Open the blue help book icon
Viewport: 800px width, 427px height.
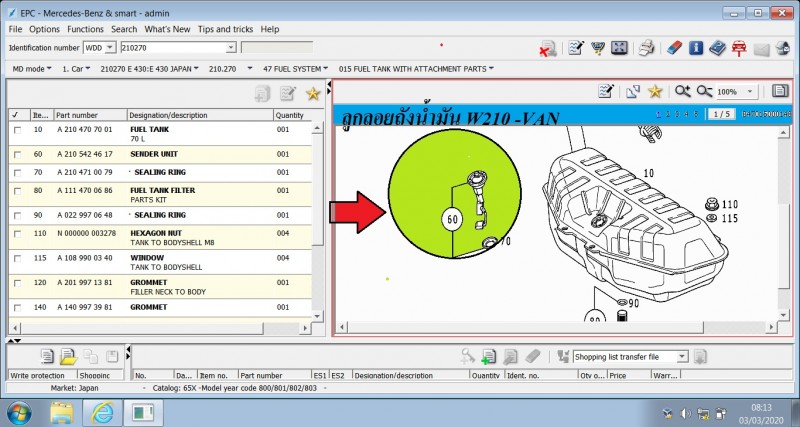[717, 48]
